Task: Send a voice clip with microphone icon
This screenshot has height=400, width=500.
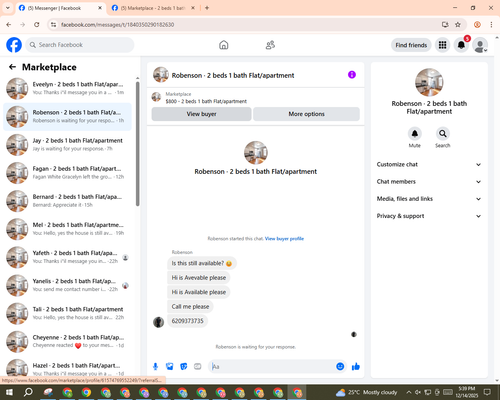Action: (x=155, y=367)
